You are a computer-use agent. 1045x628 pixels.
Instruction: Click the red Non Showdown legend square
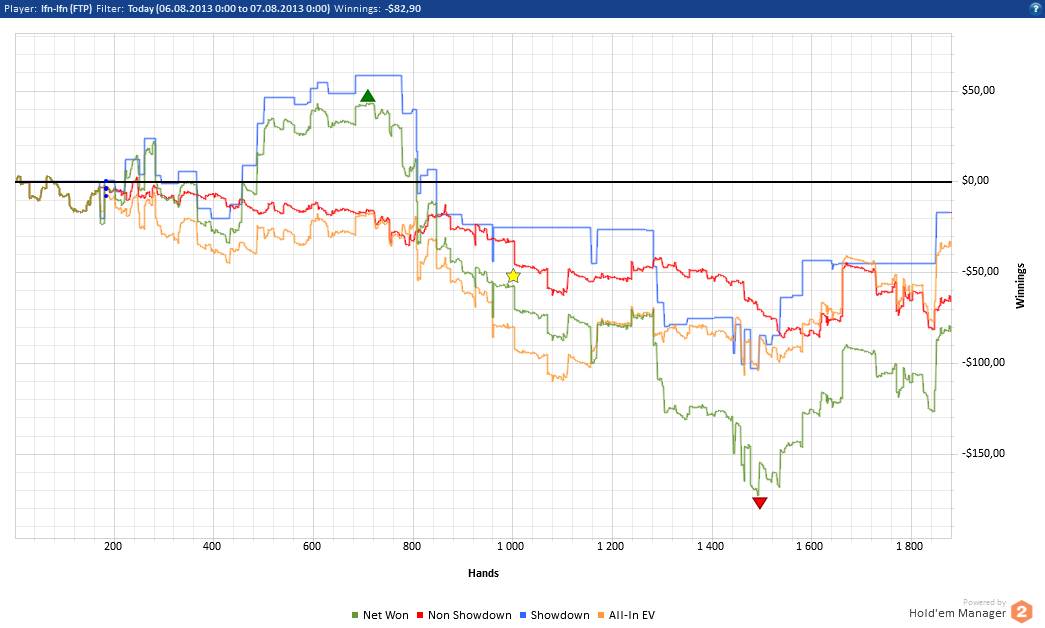pos(421,616)
